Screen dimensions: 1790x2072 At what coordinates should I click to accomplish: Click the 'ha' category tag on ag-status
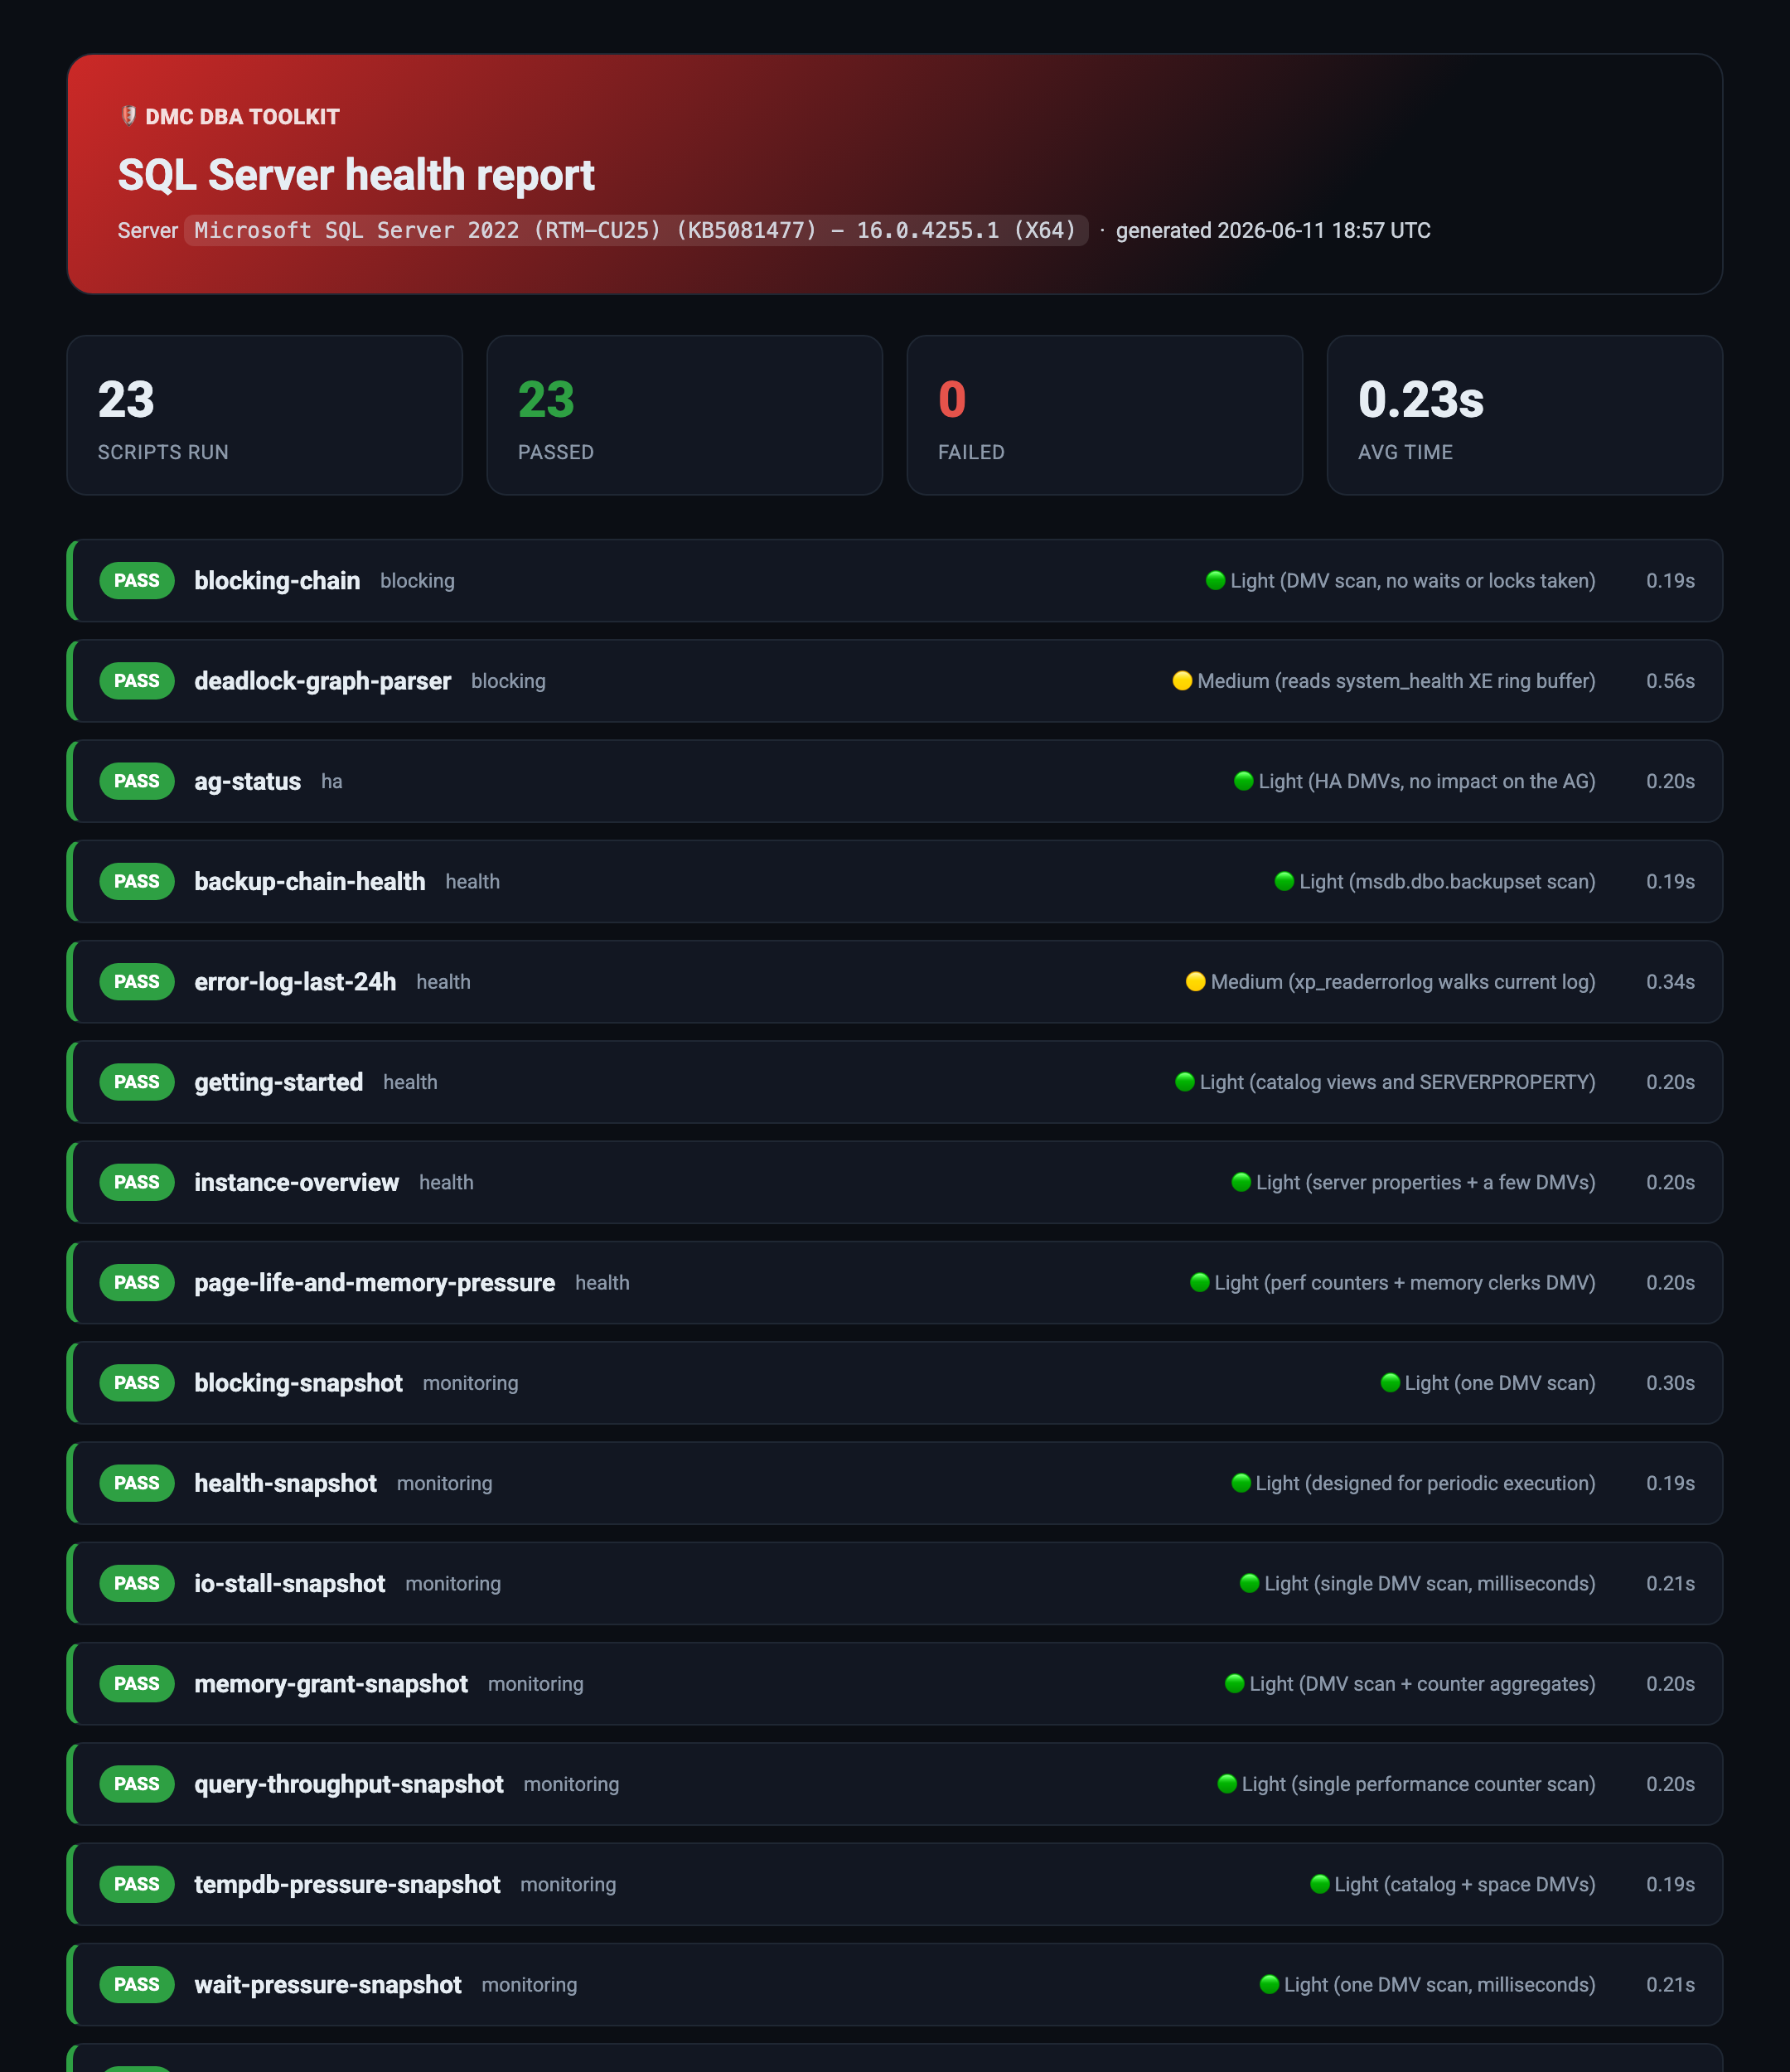click(332, 782)
